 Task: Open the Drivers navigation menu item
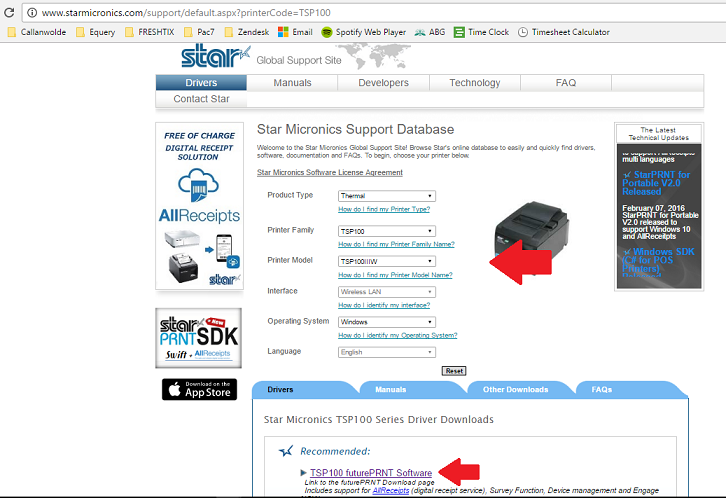[x=201, y=82]
